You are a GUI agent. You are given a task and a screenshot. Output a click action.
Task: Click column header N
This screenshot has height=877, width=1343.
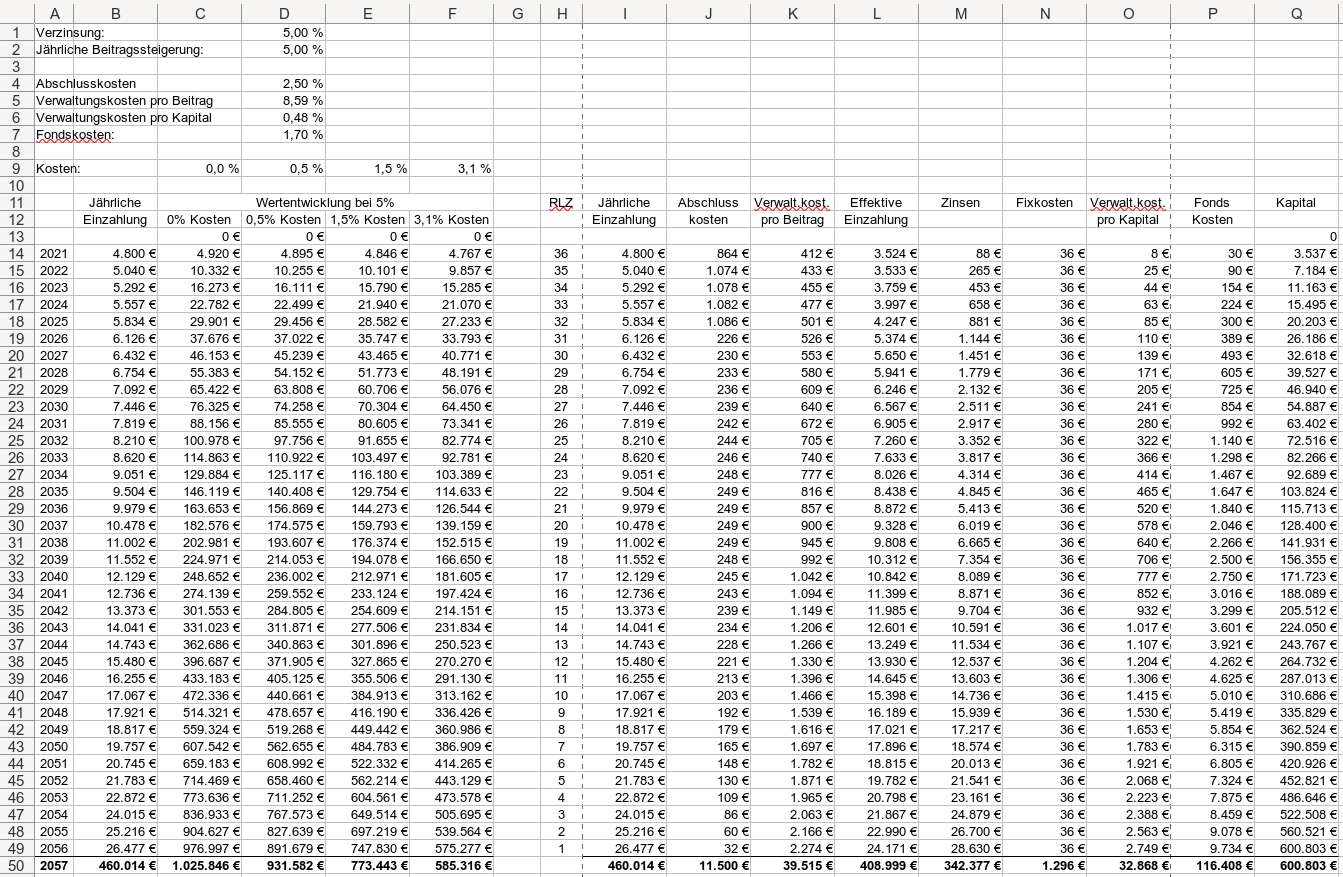(x=1044, y=12)
